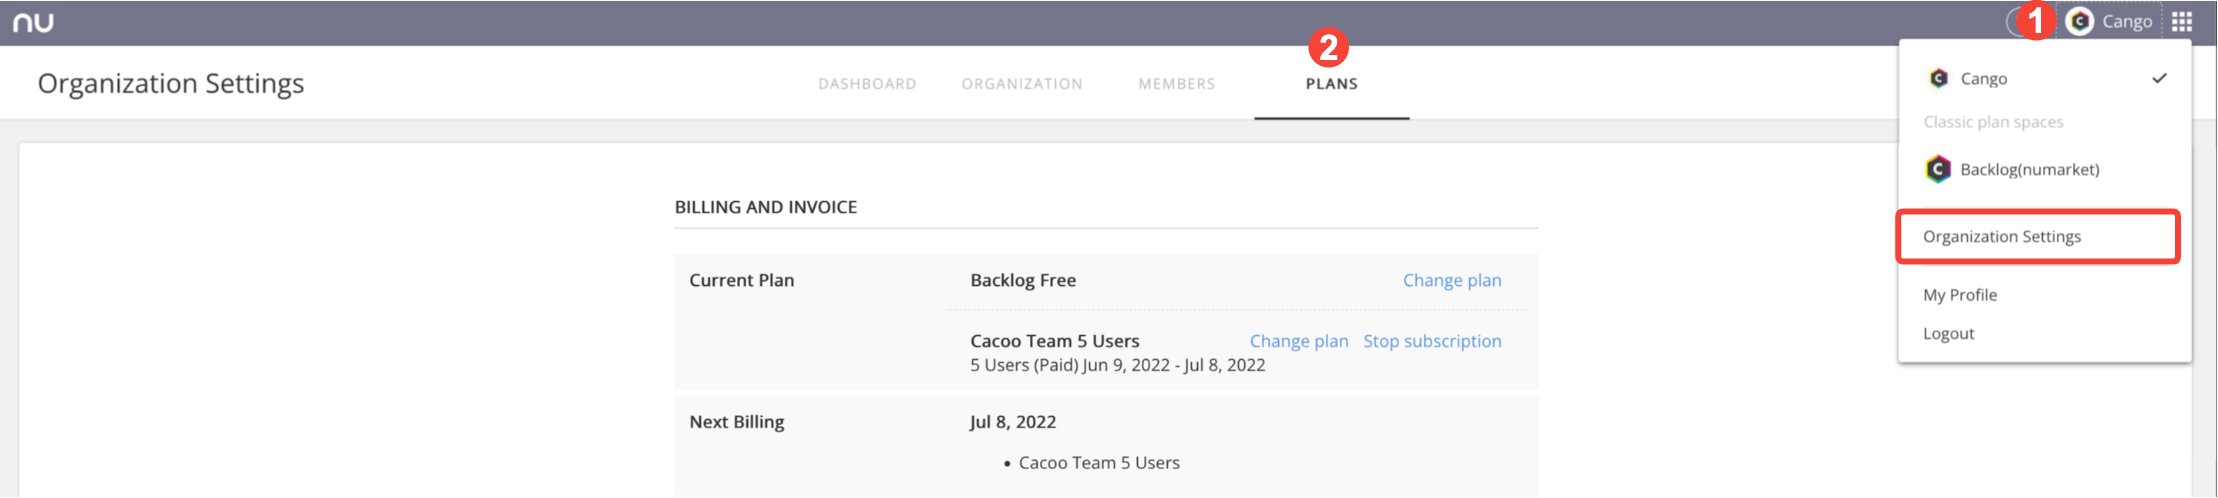This screenshot has width=2218, height=498.
Task: Choose Logout from the menu
Action: (x=1949, y=334)
